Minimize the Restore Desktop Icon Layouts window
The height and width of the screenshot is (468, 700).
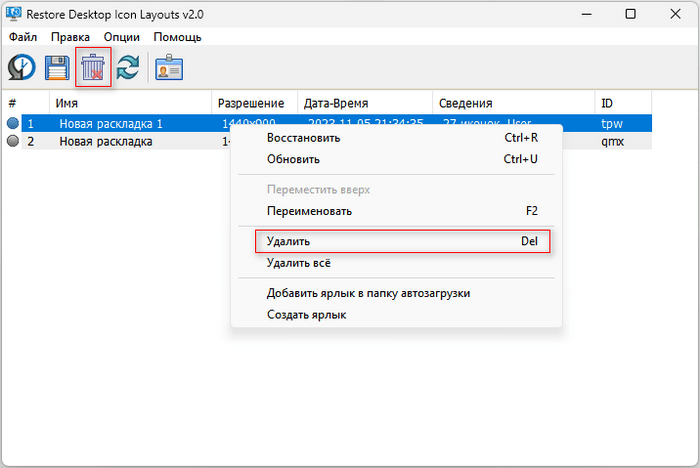587,14
